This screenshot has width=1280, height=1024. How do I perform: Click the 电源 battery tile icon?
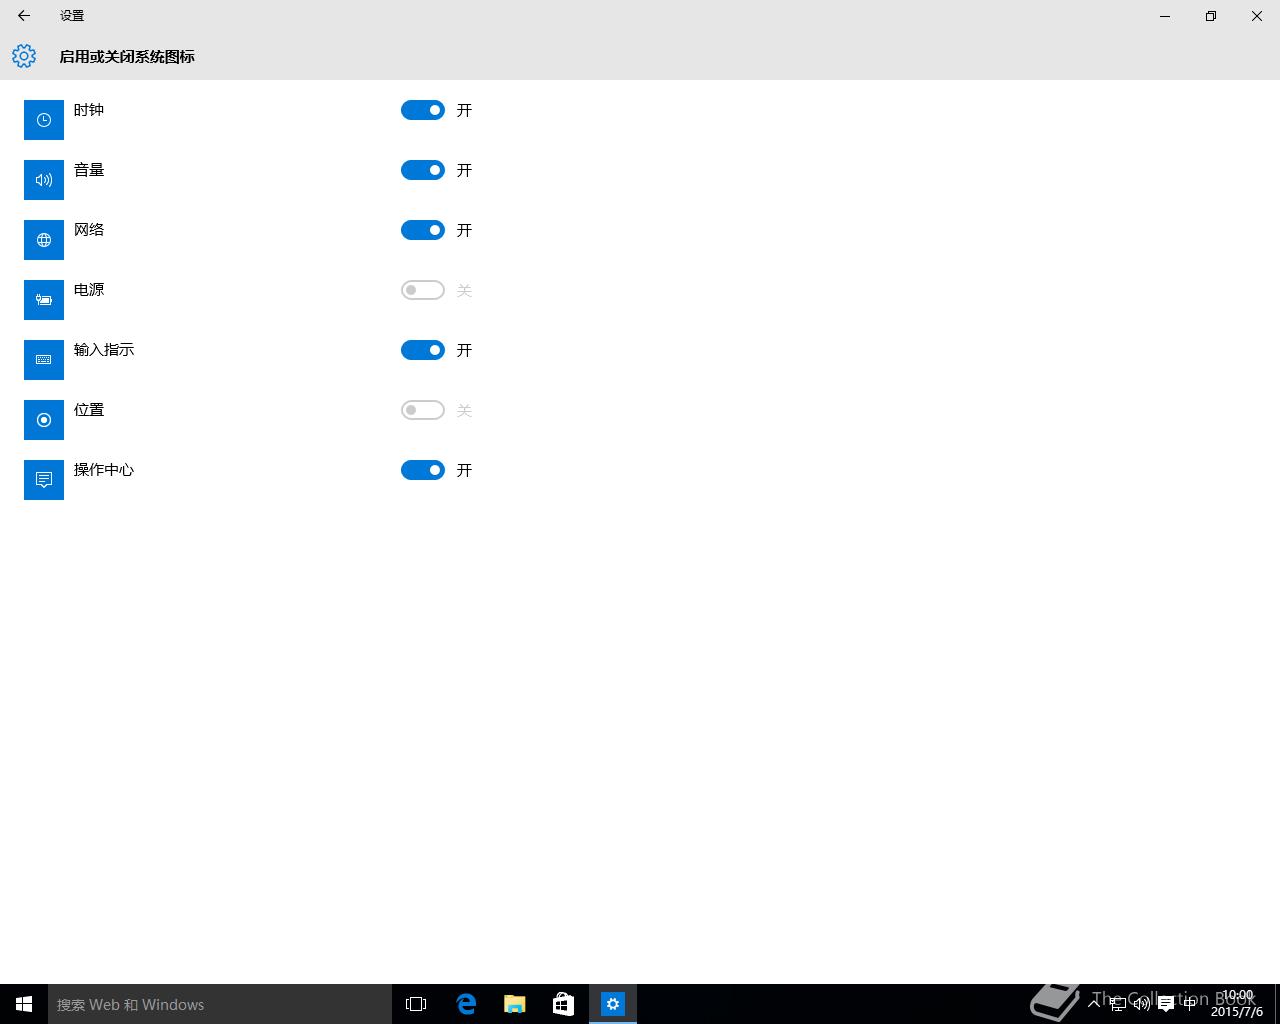44,300
